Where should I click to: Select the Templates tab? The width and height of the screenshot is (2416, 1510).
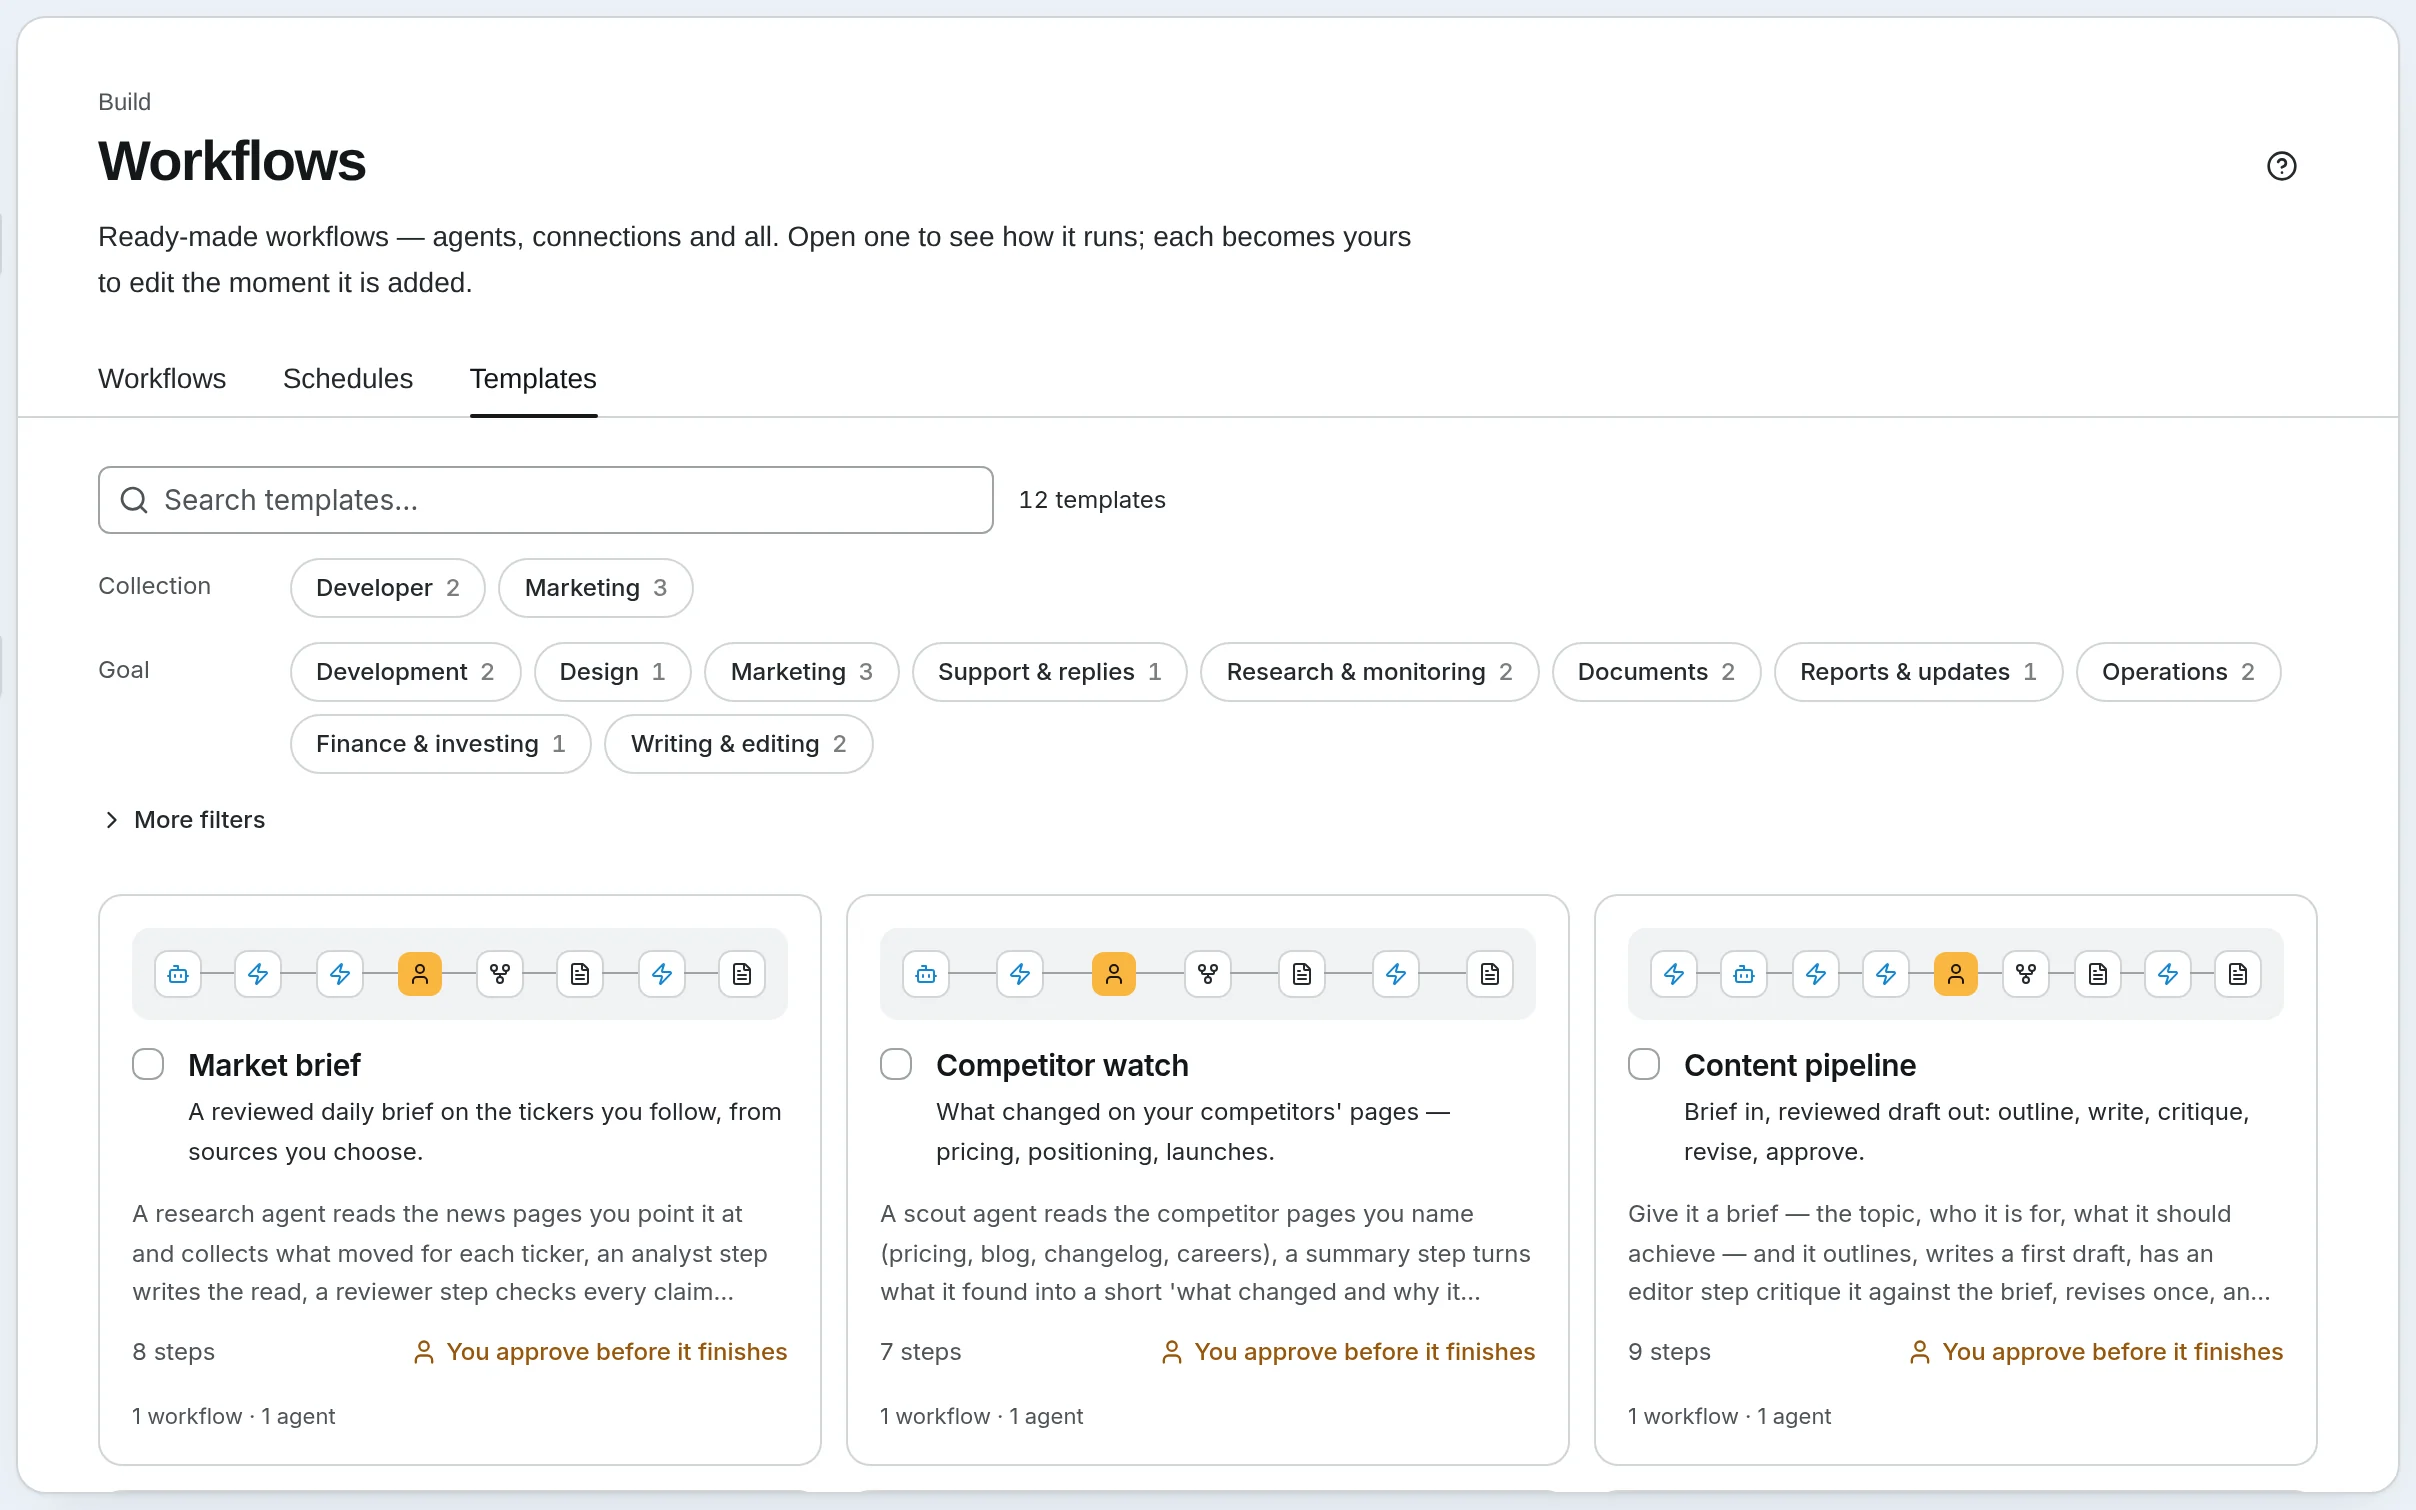(x=533, y=379)
